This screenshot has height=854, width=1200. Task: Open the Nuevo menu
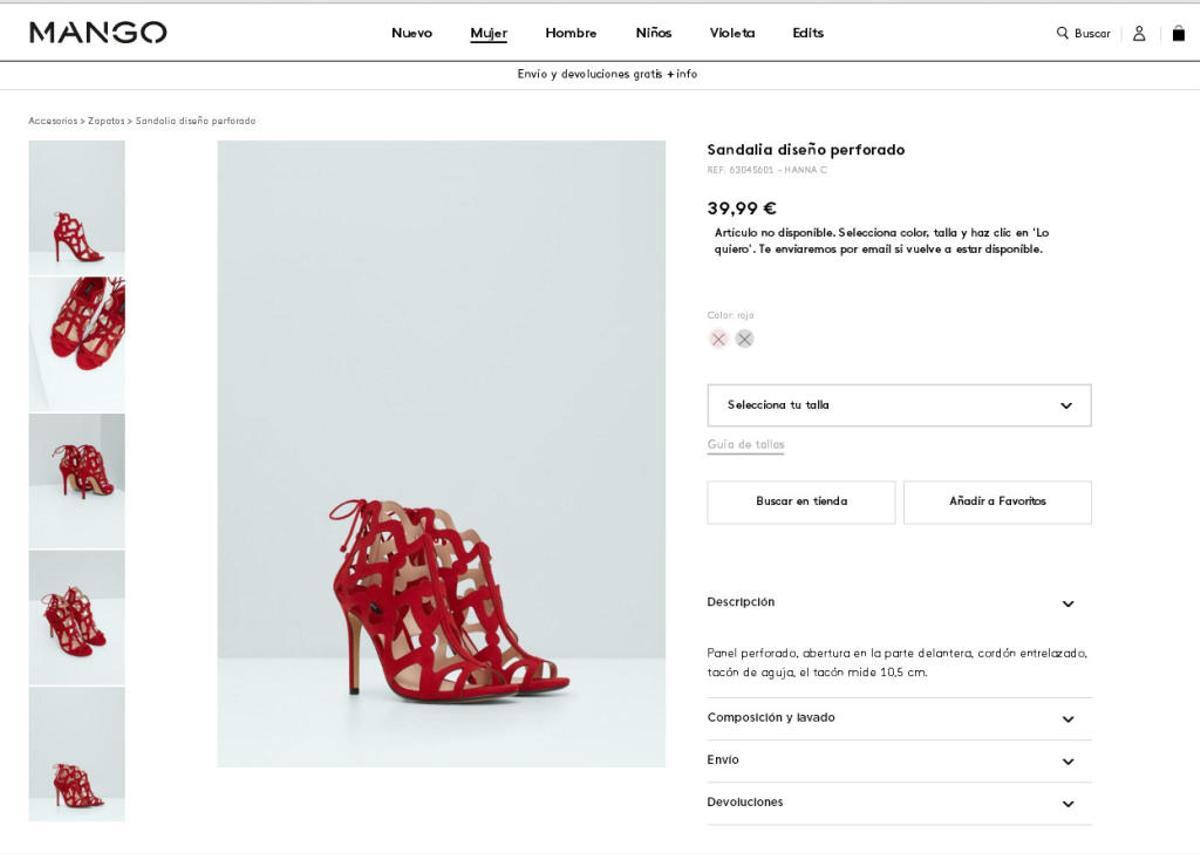pos(411,33)
